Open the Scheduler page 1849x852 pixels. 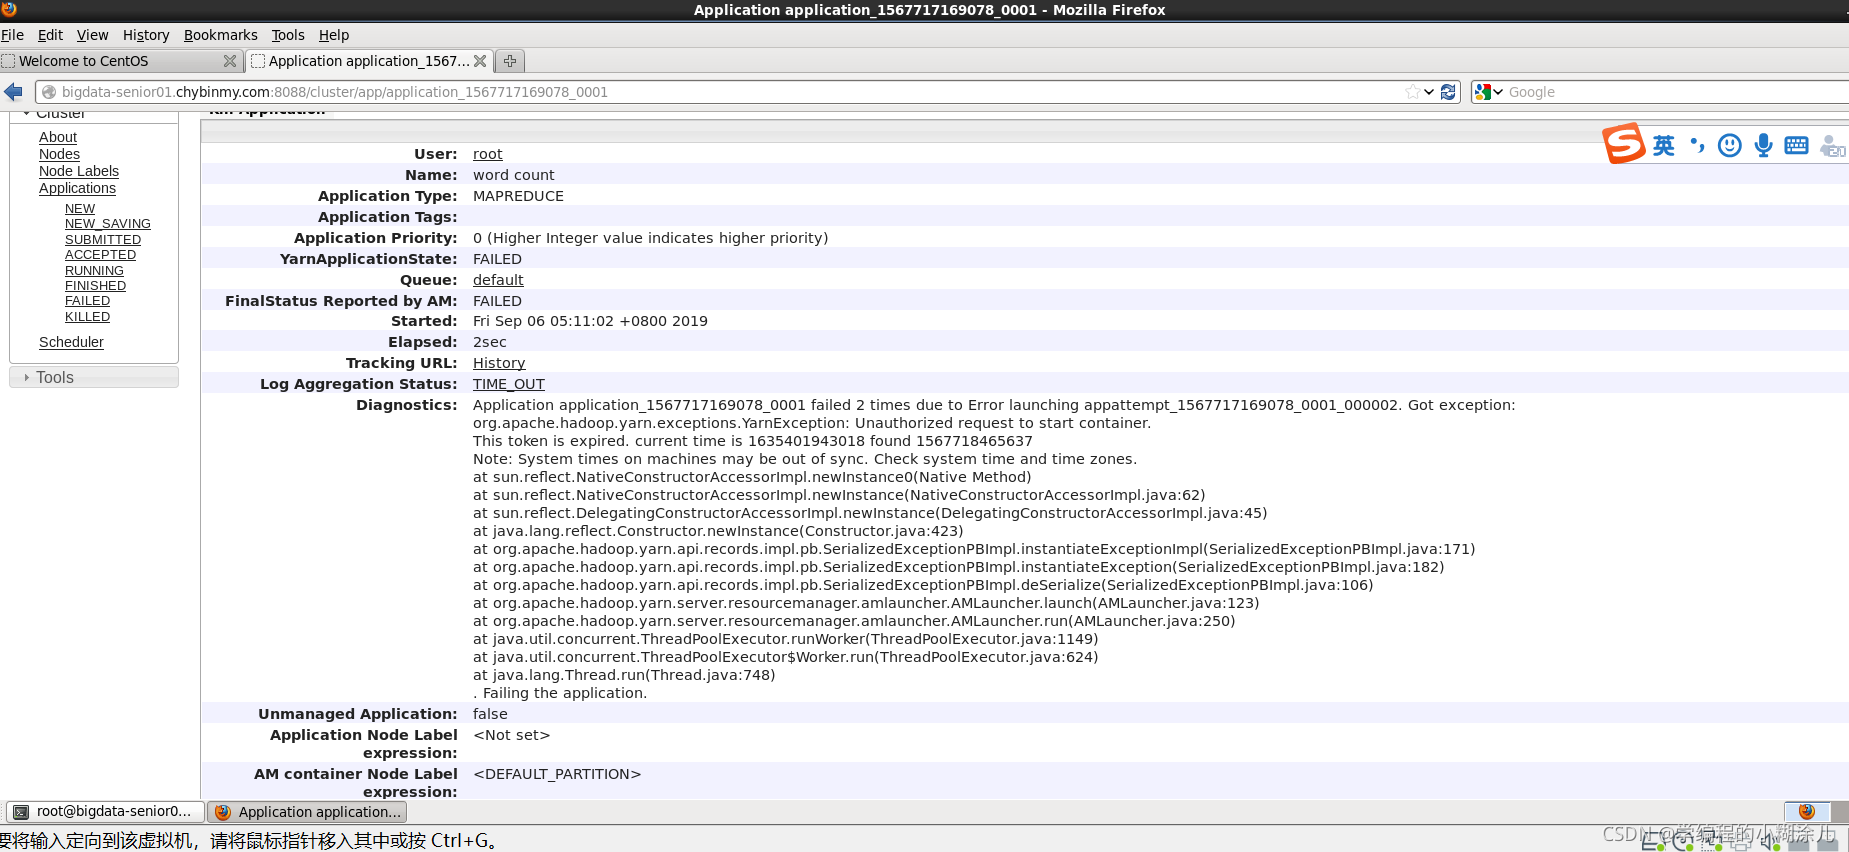71,342
